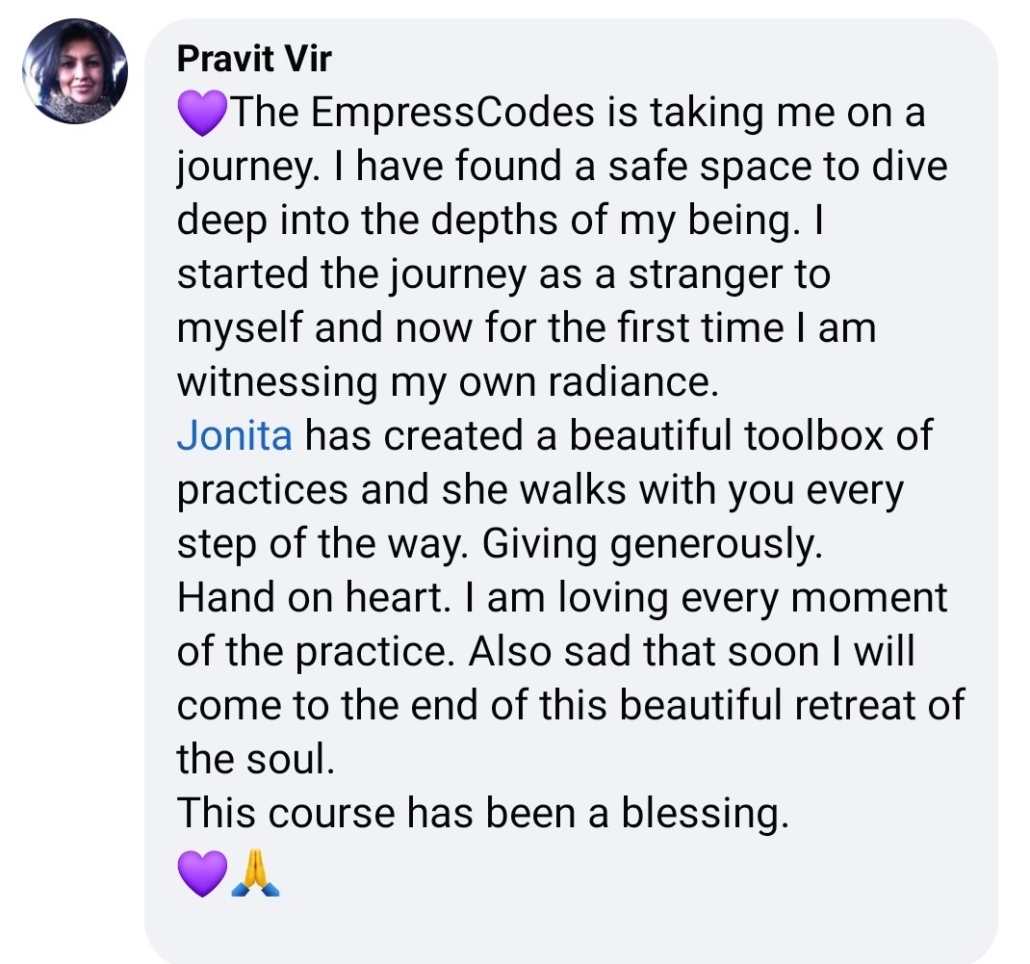Viewport: 1030px width, 964px height.
Task: Click the words "beautiful retreat of"
Action: click(x=791, y=706)
